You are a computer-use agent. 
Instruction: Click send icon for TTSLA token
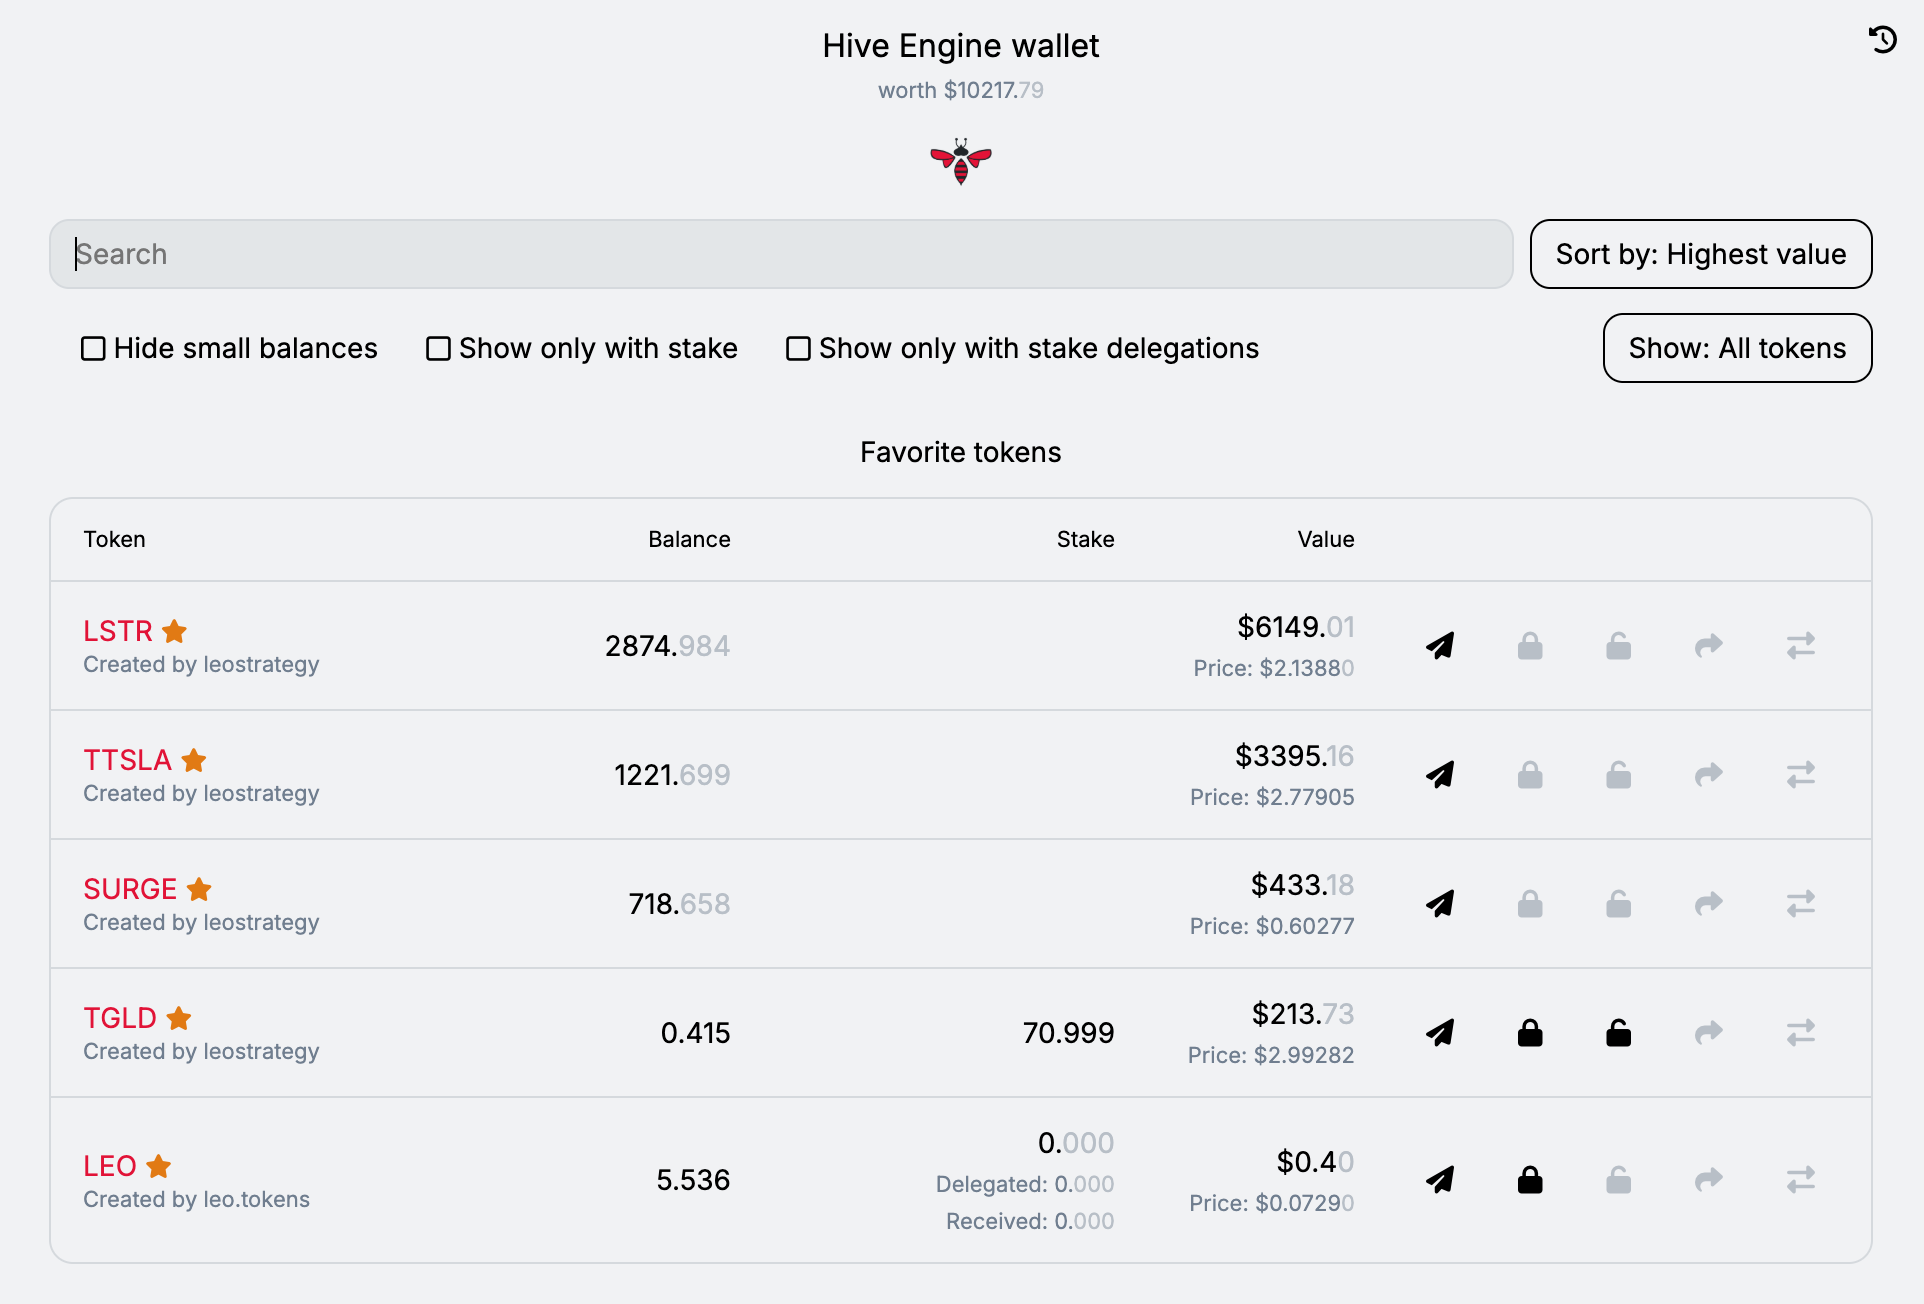tap(1440, 775)
